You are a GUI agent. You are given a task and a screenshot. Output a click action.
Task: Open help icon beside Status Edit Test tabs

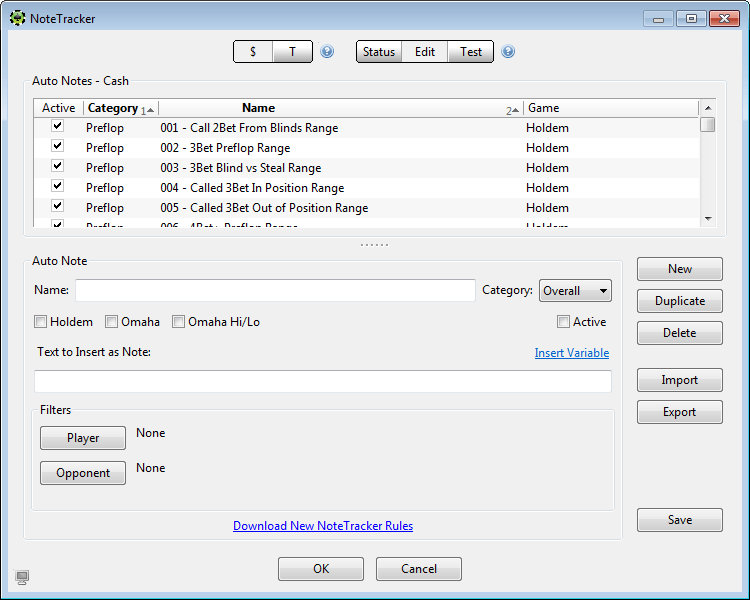[508, 51]
